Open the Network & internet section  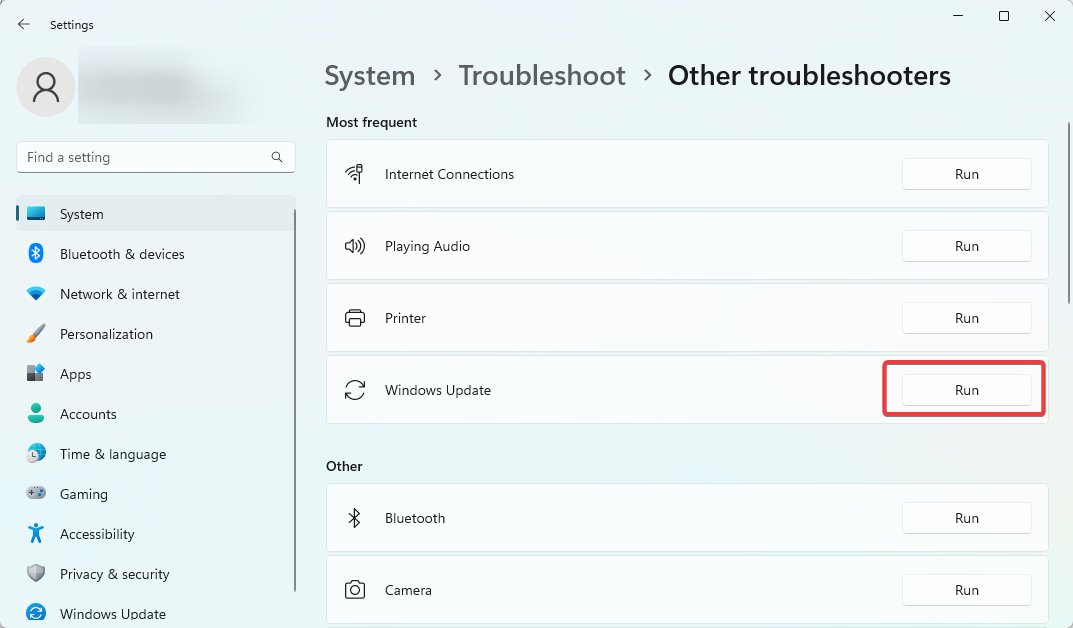[119, 294]
